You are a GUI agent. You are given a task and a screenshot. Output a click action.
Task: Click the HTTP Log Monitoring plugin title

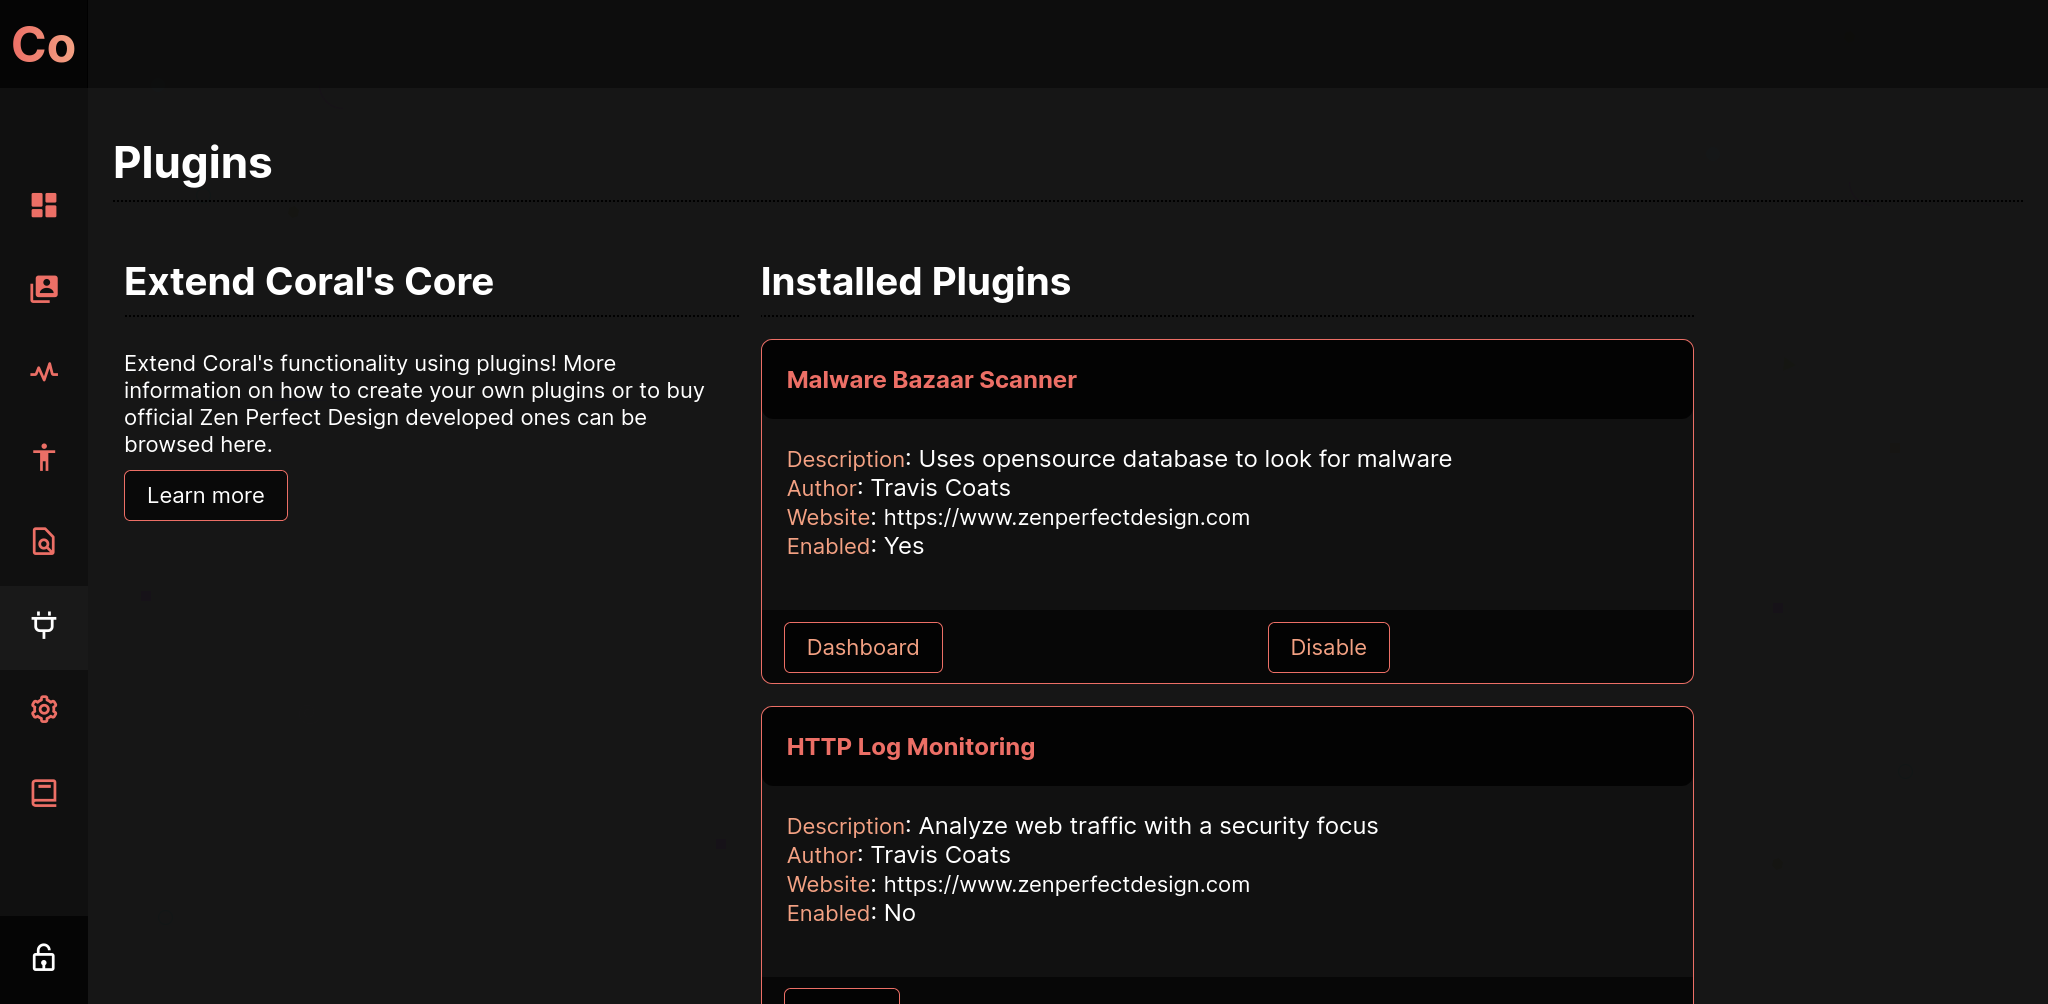(910, 746)
